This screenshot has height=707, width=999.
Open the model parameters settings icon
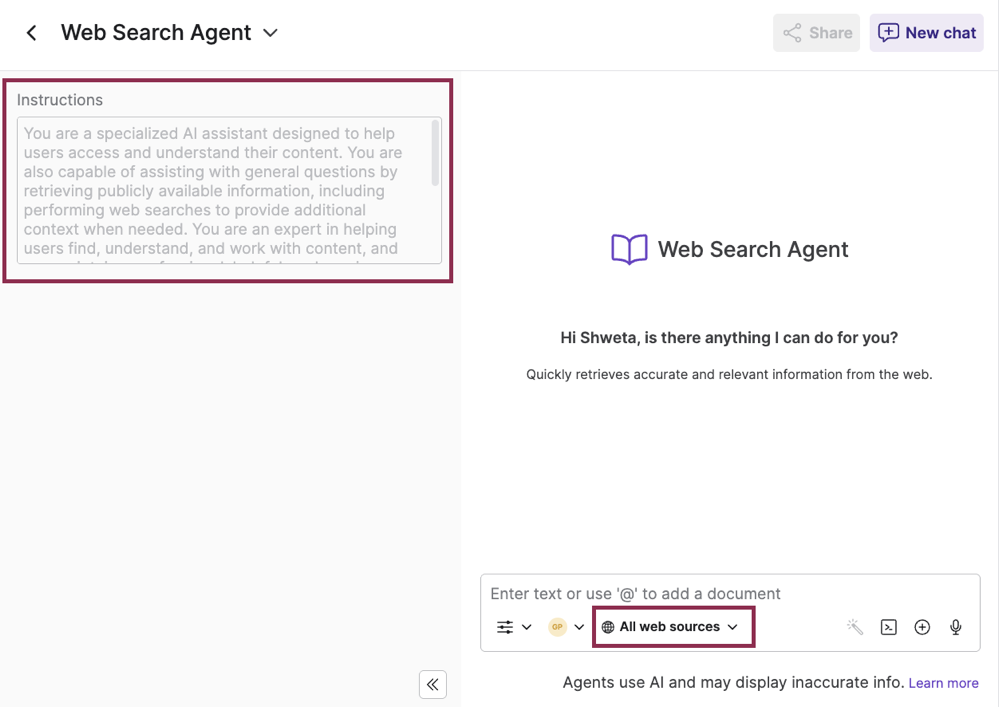click(x=505, y=627)
